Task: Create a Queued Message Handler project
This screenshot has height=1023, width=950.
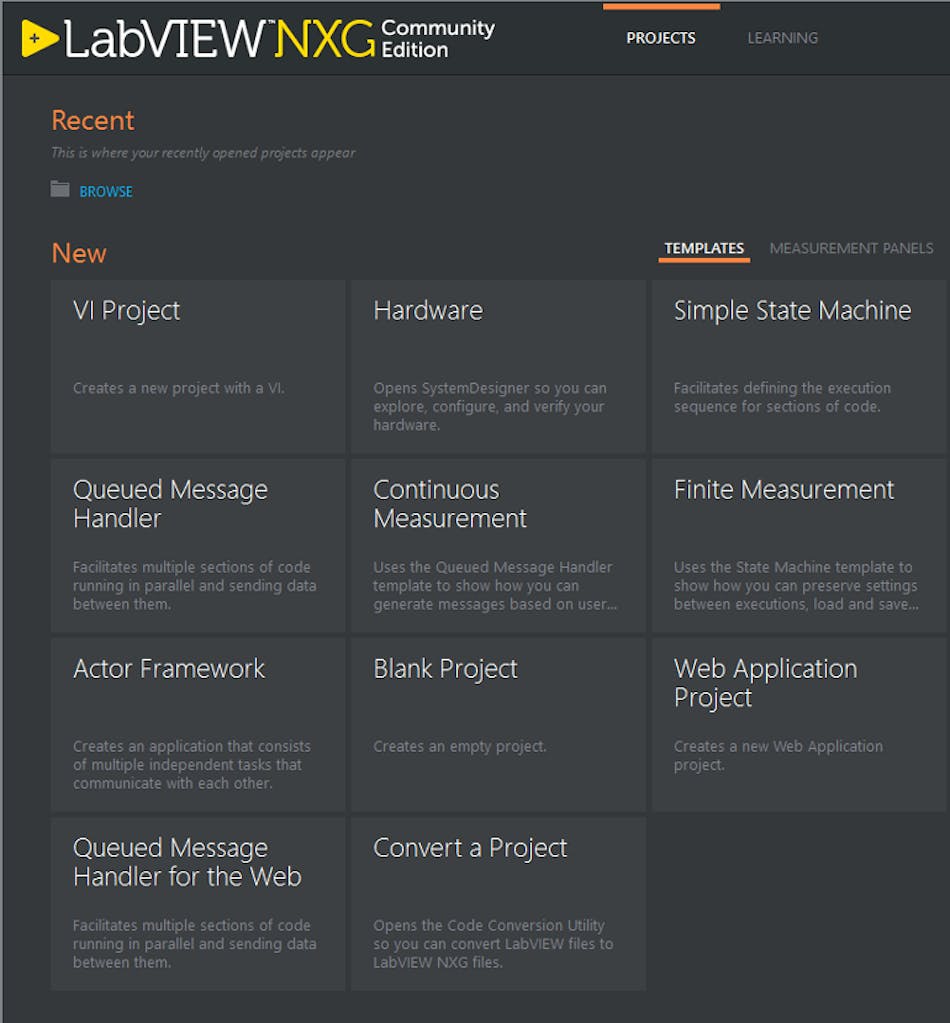Action: pyautogui.click(x=197, y=545)
